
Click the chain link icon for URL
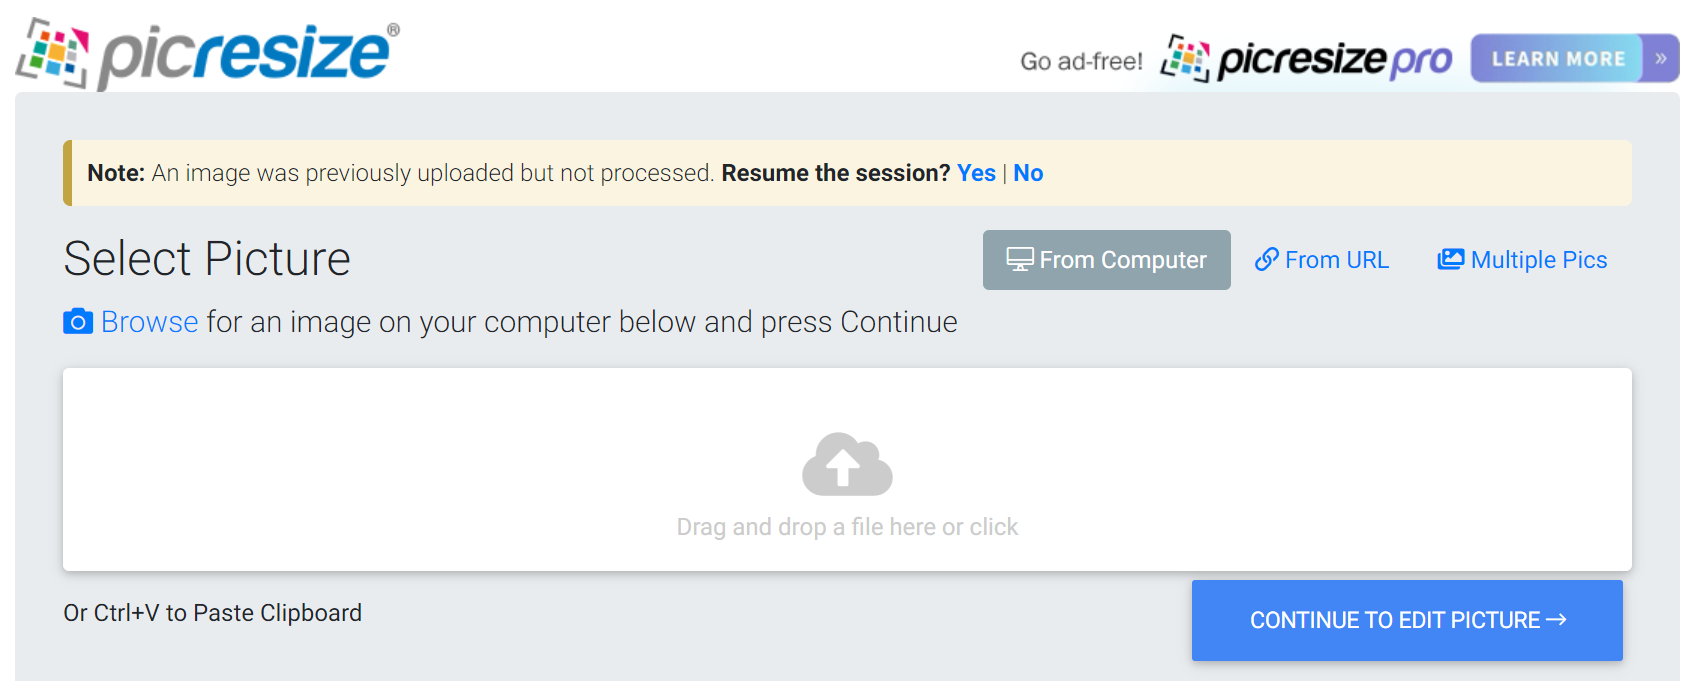pyautogui.click(x=1266, y=260)
